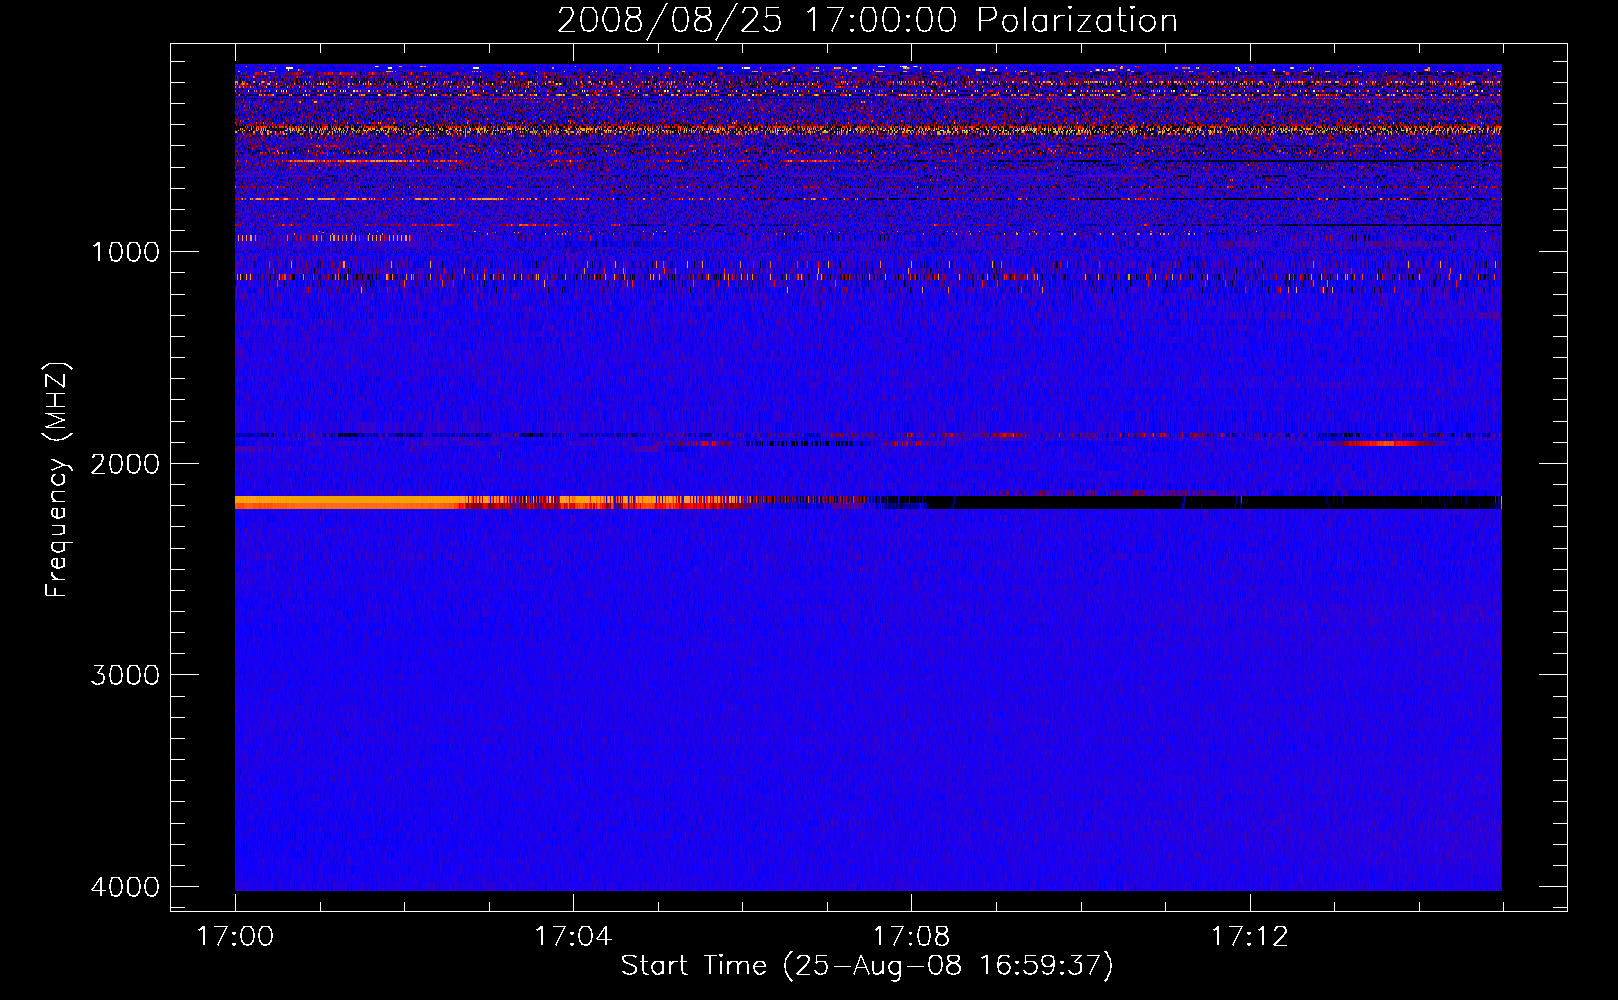
Task: Click the 'Frequency (MHZ)' y-axis label
Action: point(57,480)
